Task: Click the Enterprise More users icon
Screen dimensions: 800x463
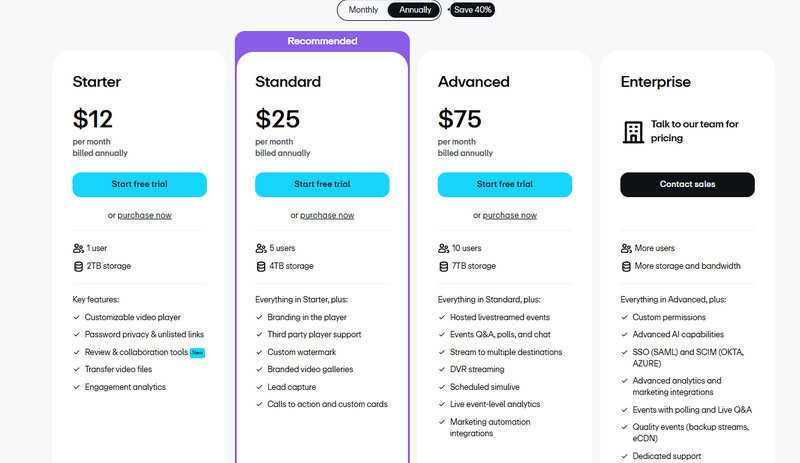Action: (626, 248)
